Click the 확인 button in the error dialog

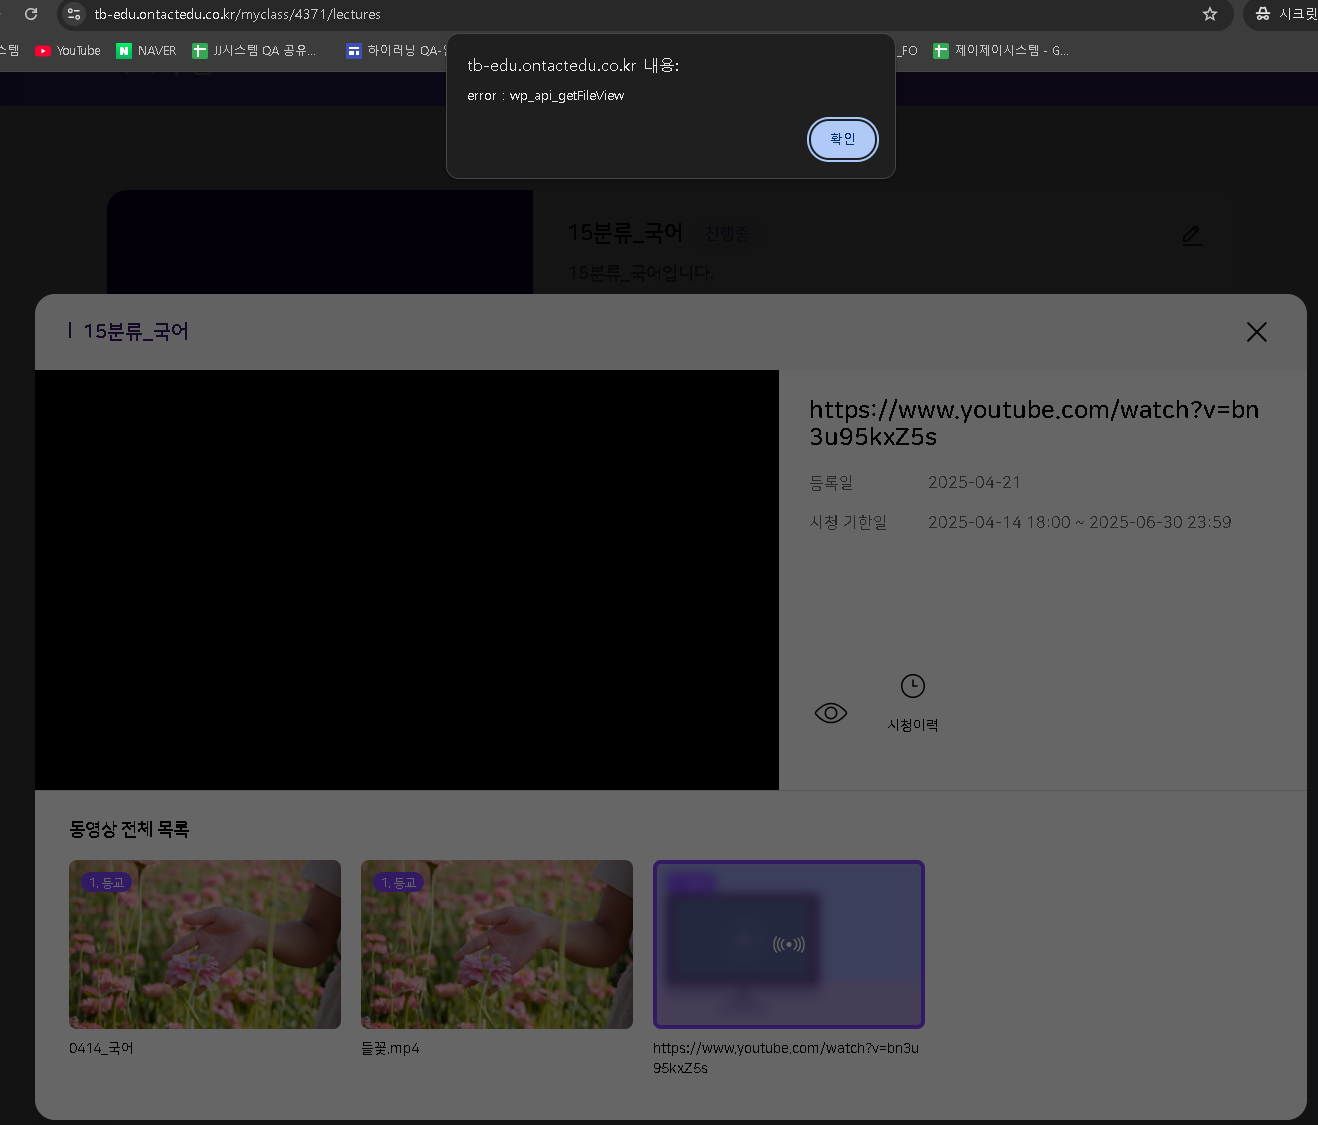point(842,139)
